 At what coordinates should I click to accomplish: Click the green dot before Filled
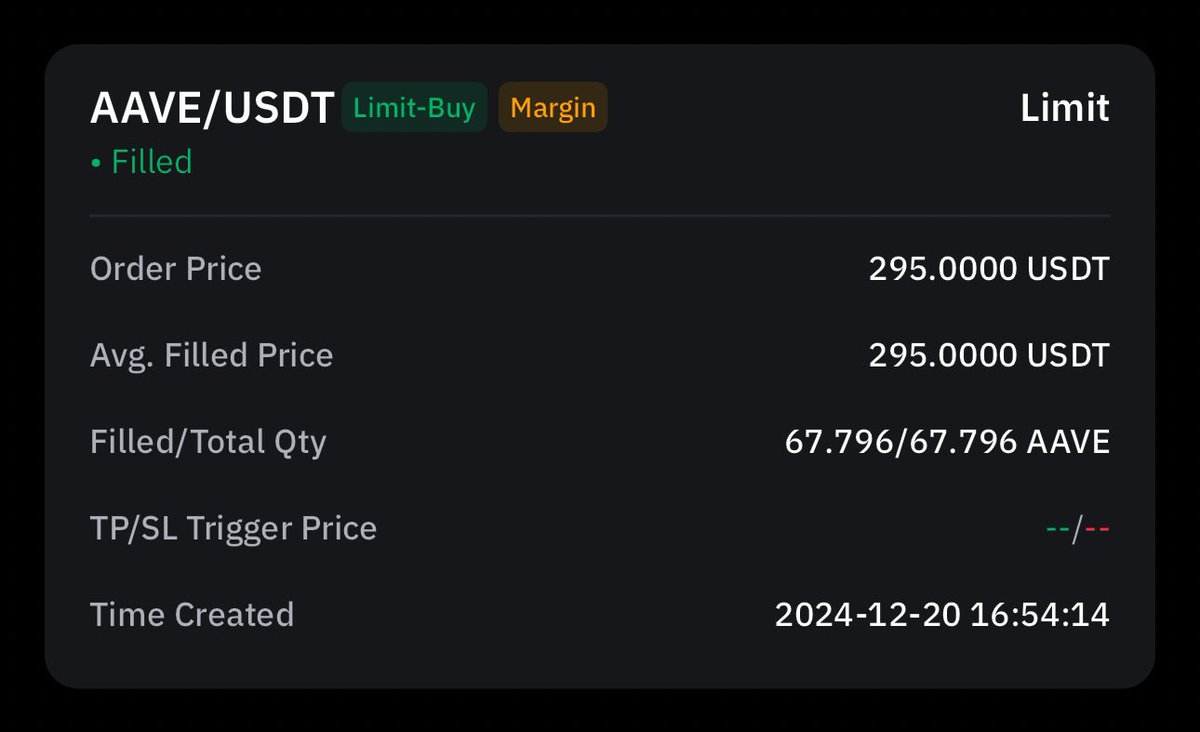(96, 162)
